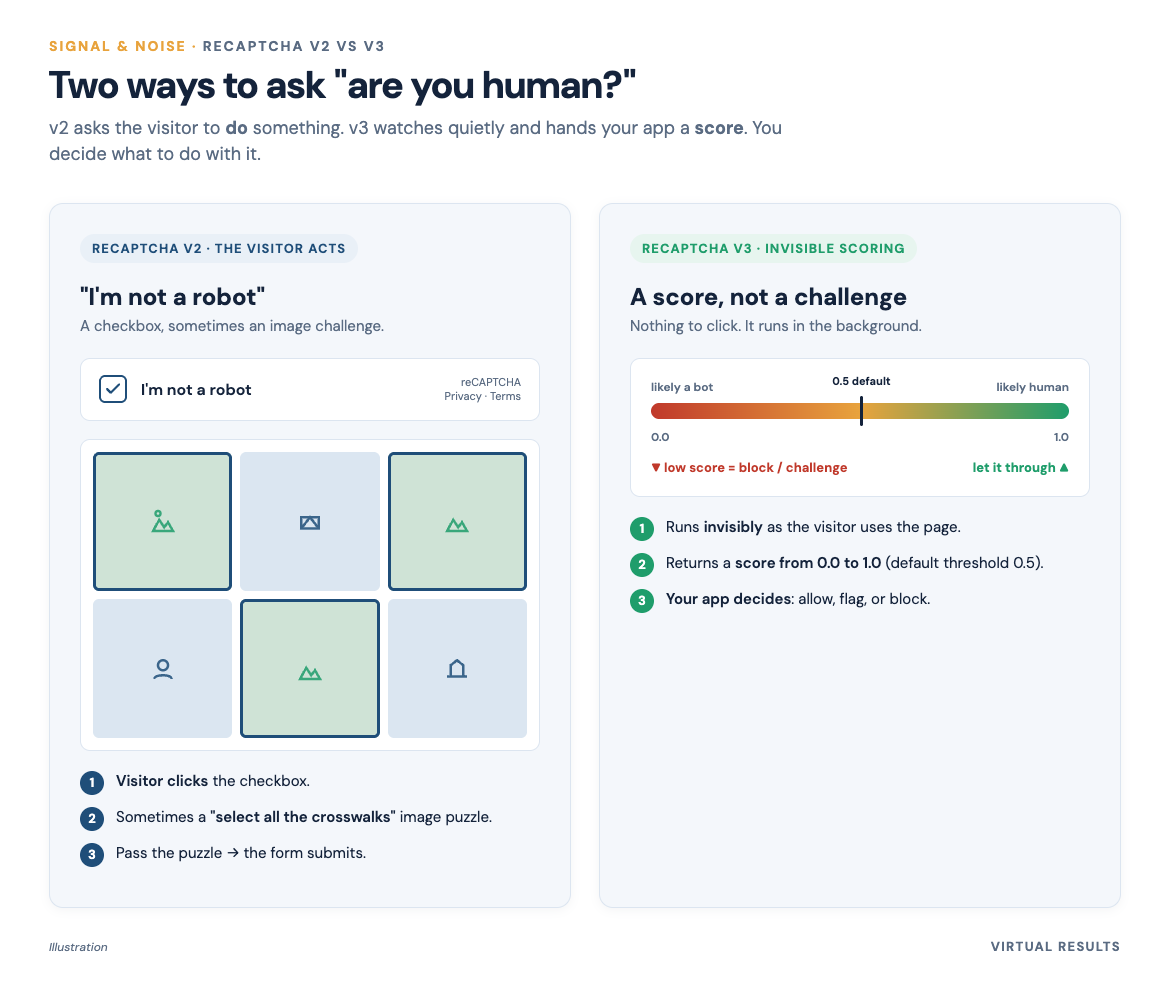The image size is (1170, 992).
Task: Click the "0.5 default" label
Action: click(861, 381)
